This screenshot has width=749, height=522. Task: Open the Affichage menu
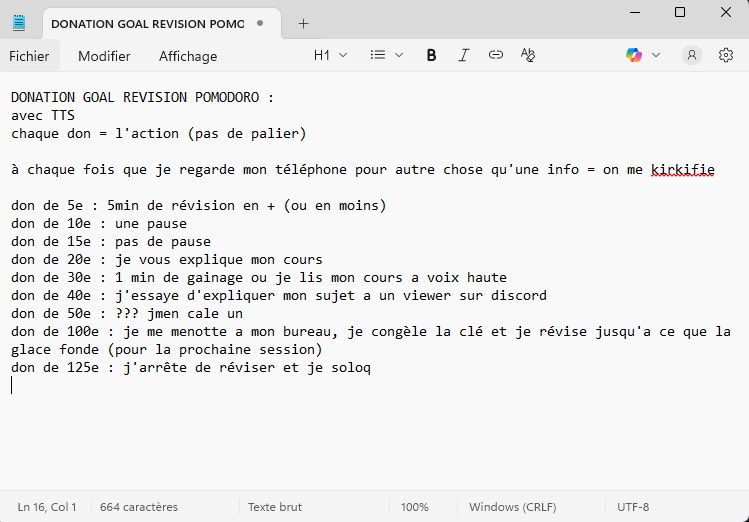[188, 56]
